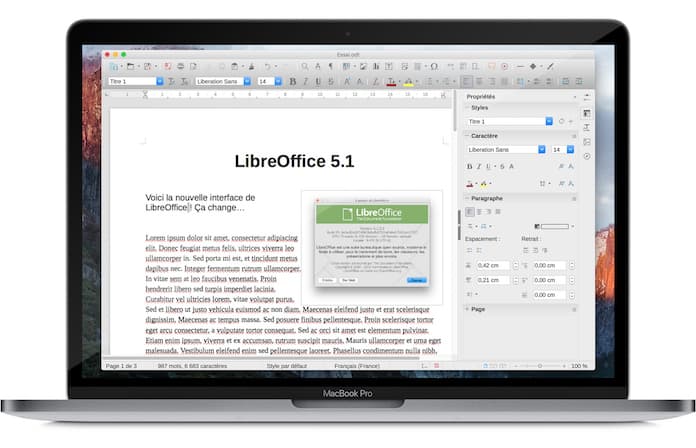
Task: Click the Fermer button in About dialog
Action: click(416, 280)
